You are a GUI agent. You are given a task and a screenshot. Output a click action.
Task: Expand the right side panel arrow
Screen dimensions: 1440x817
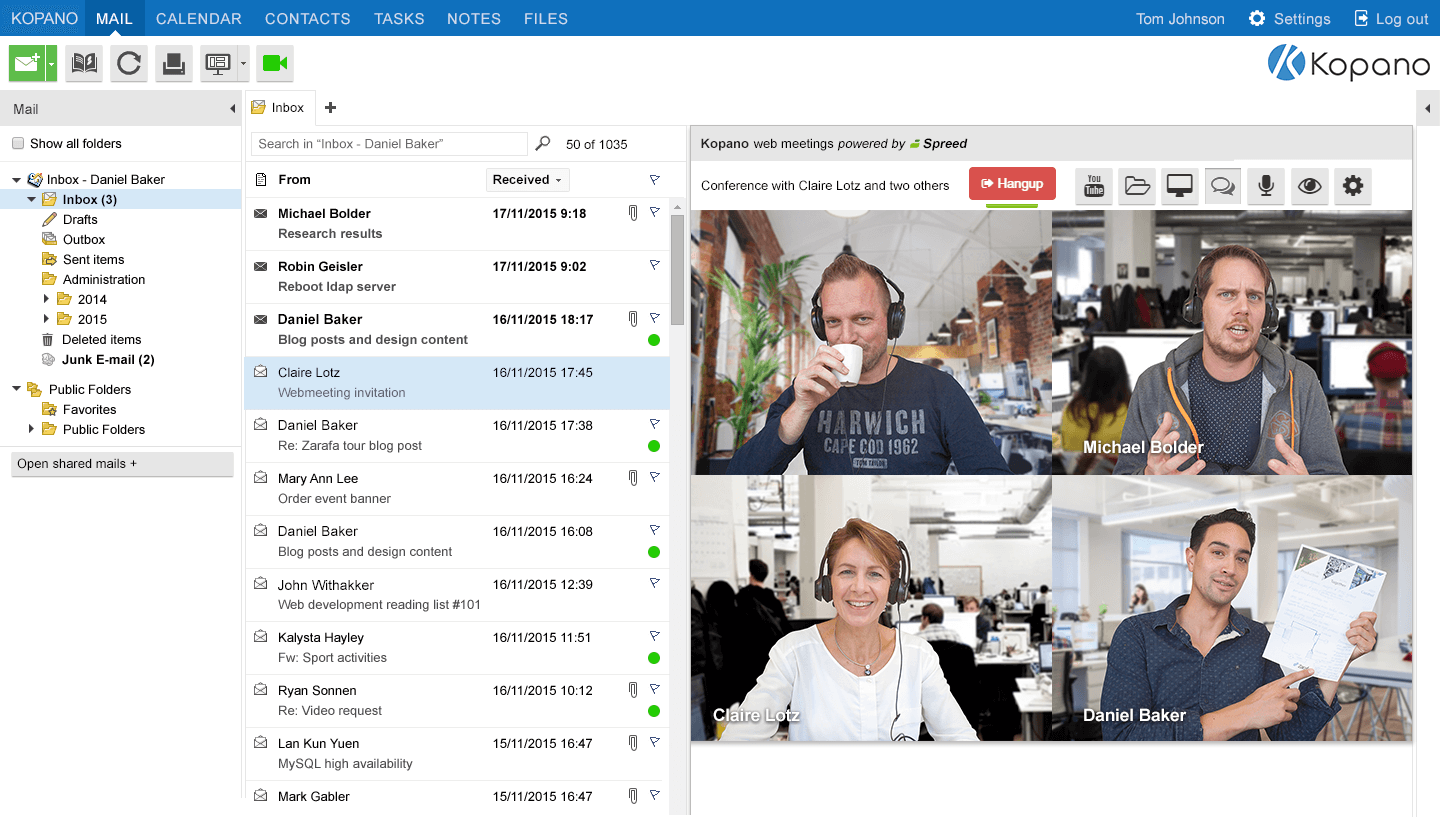coord(1428,109)
